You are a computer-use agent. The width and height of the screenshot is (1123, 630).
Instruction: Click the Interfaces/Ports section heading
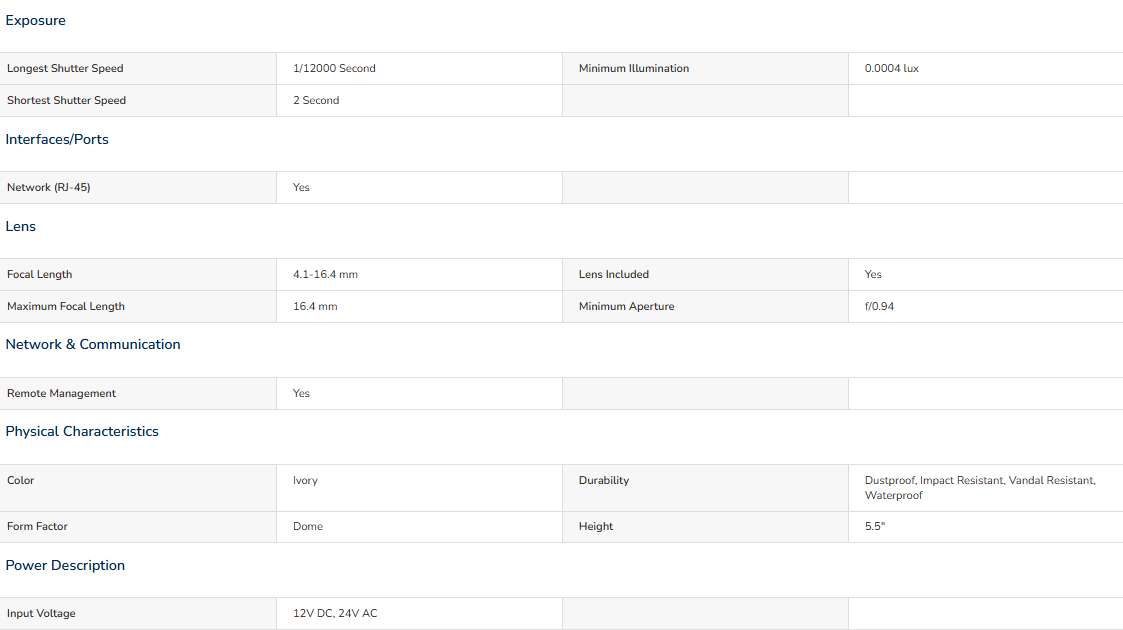57,140
